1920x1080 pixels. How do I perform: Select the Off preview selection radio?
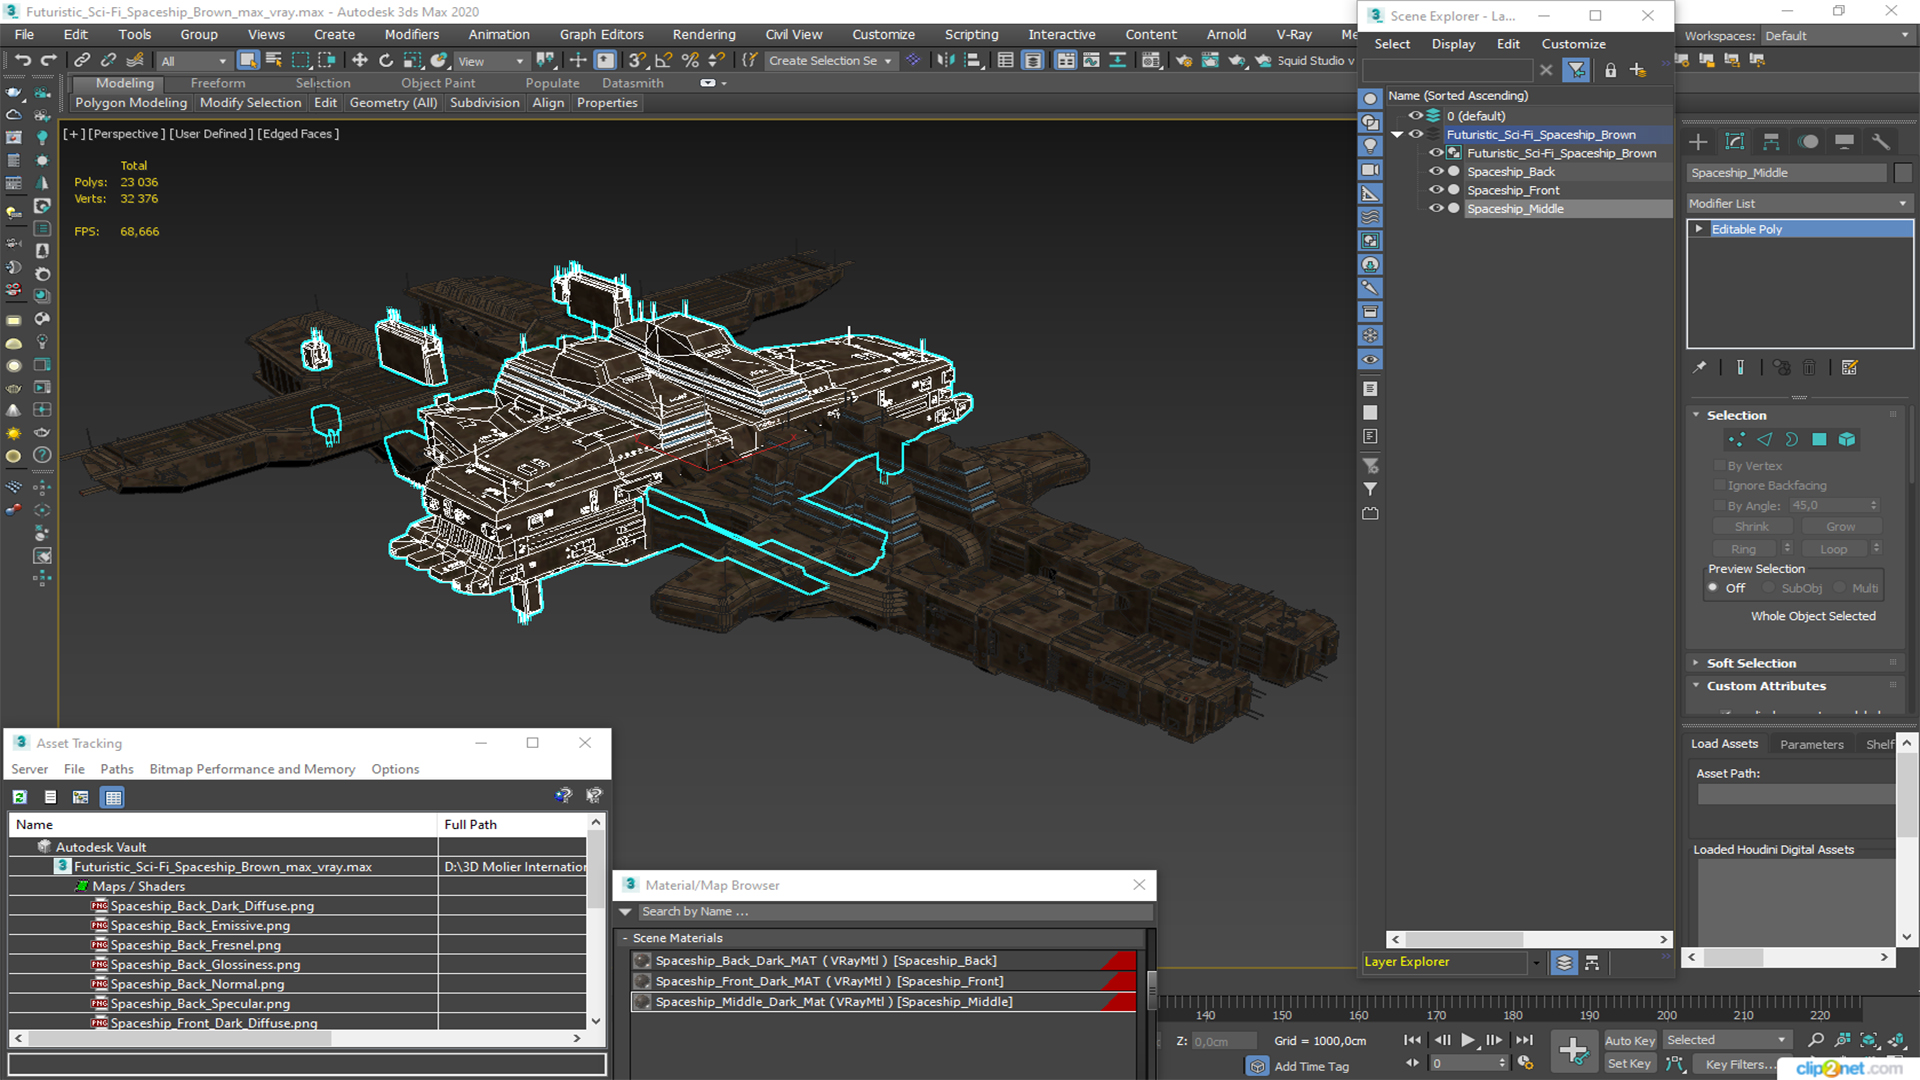1713,588
